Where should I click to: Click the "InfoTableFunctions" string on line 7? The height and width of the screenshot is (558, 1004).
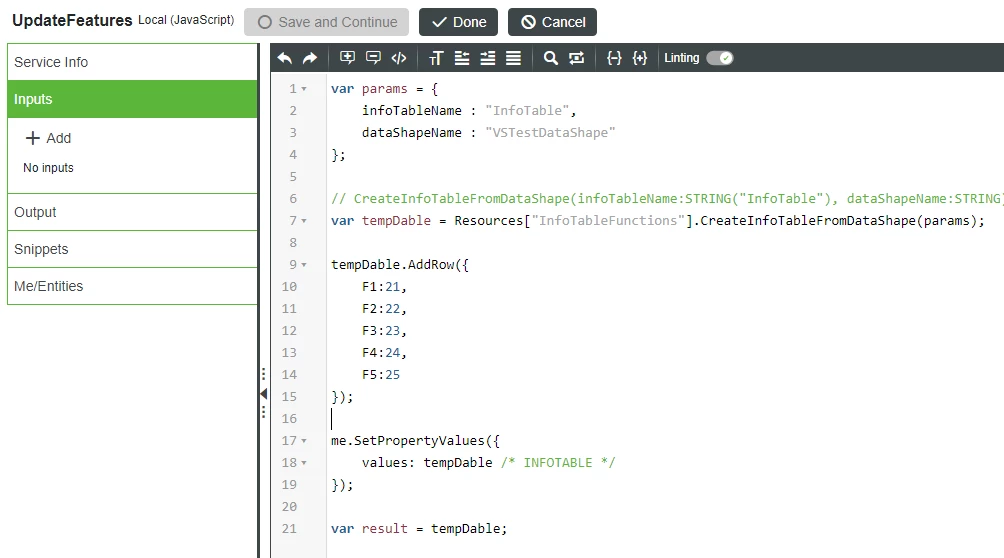click(x=608, y=221)
